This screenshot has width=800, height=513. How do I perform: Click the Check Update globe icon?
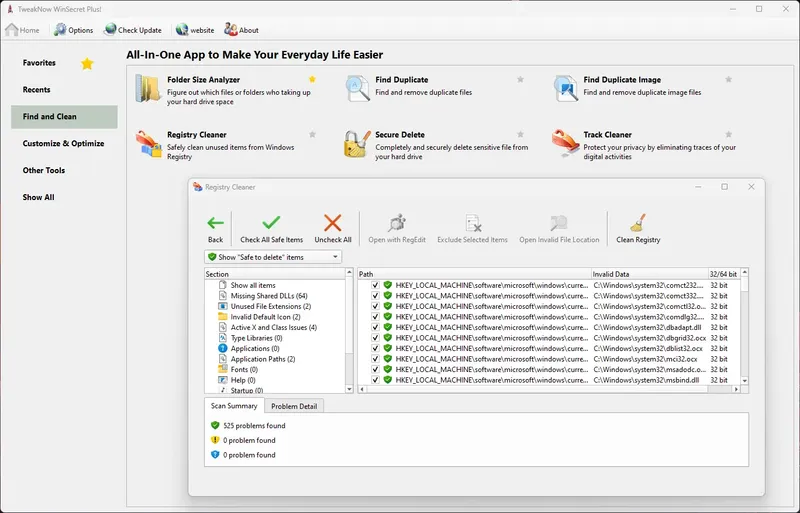point(110,30)
